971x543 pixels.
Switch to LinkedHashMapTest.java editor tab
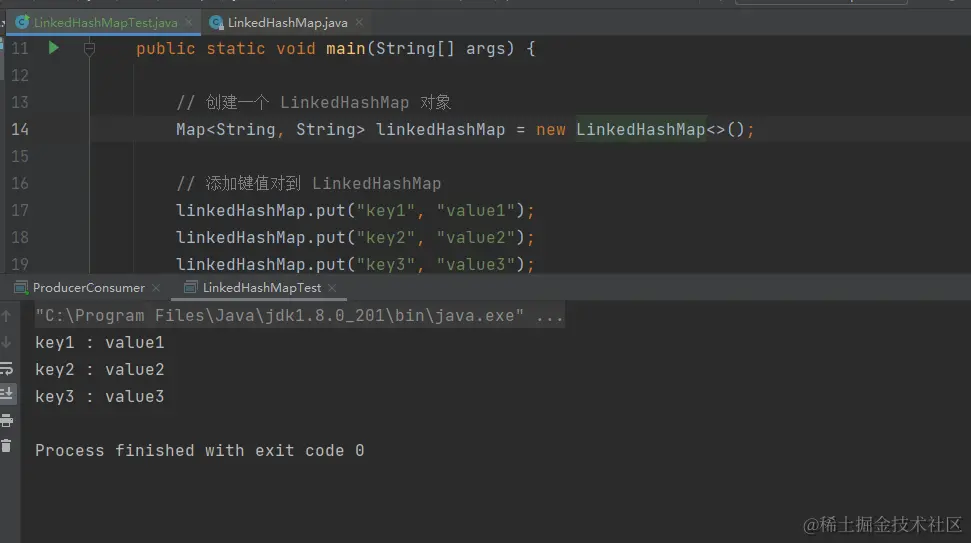point(105,23)
